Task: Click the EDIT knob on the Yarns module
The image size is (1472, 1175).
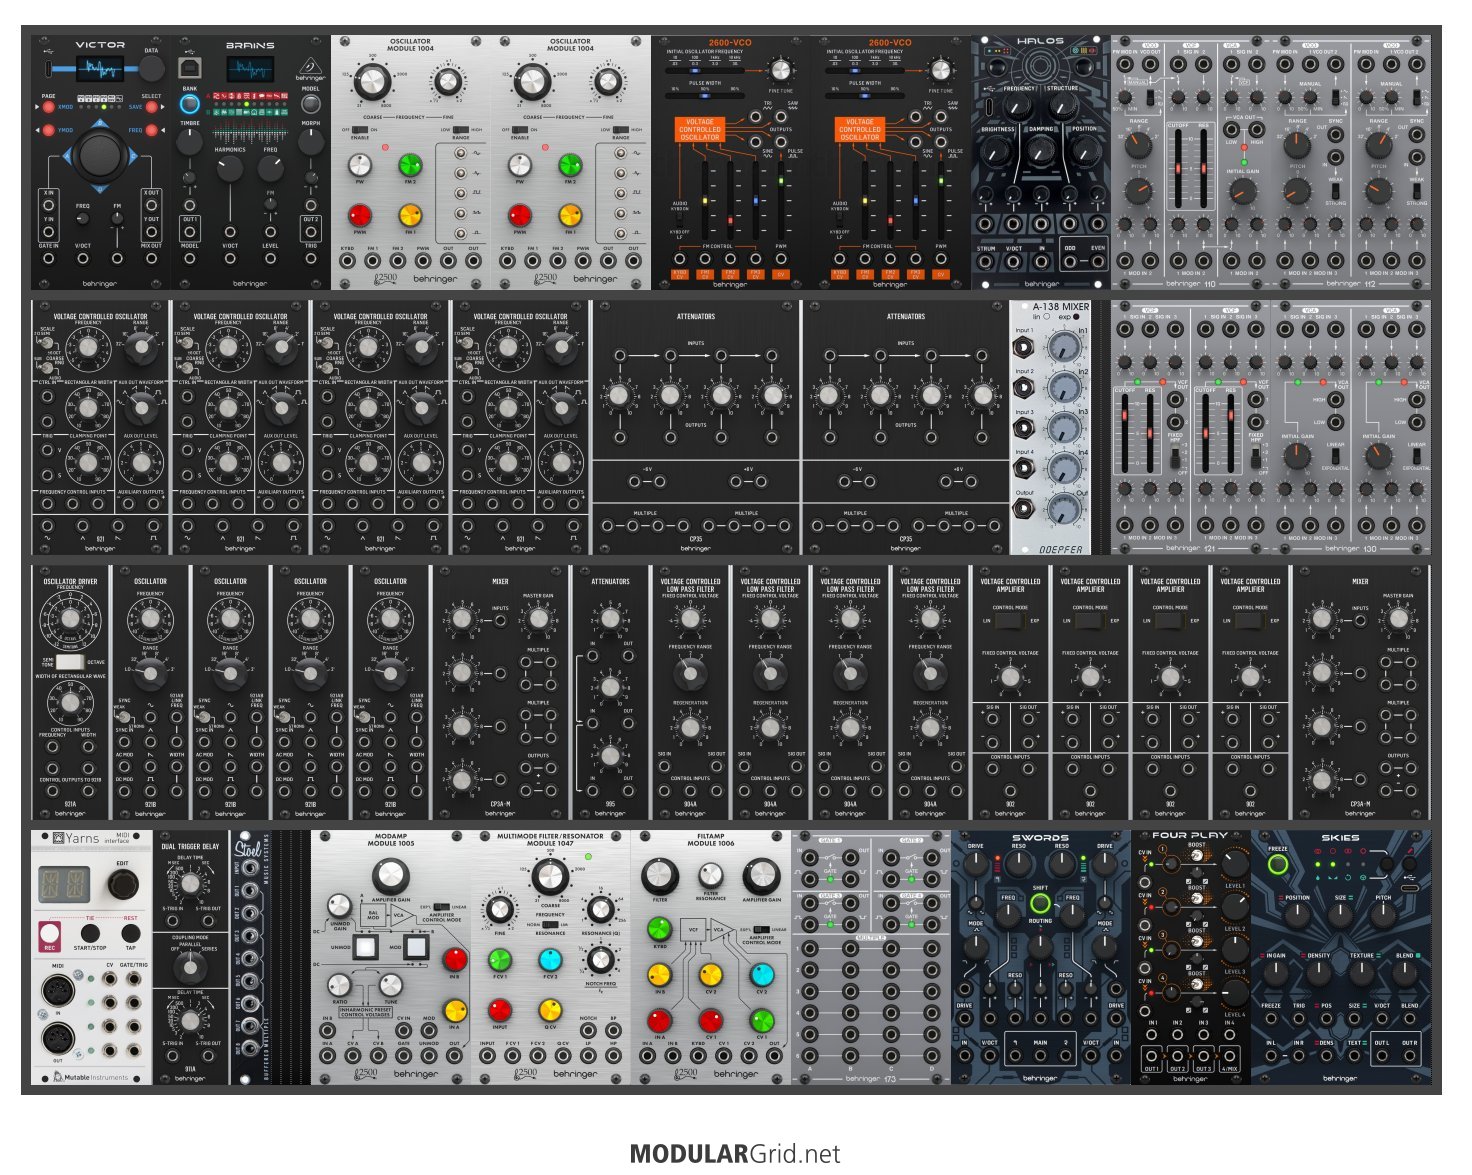Action: pyautogui.click(x=123, y=884)
